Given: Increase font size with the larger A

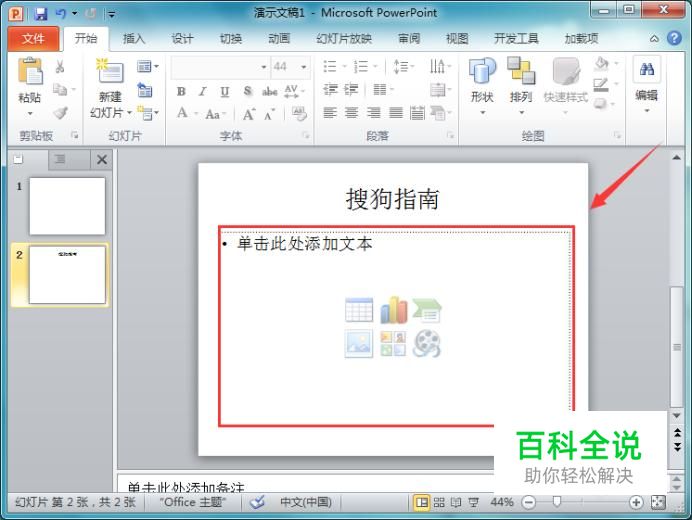Looking at the screenshot, I should point(249,114).
